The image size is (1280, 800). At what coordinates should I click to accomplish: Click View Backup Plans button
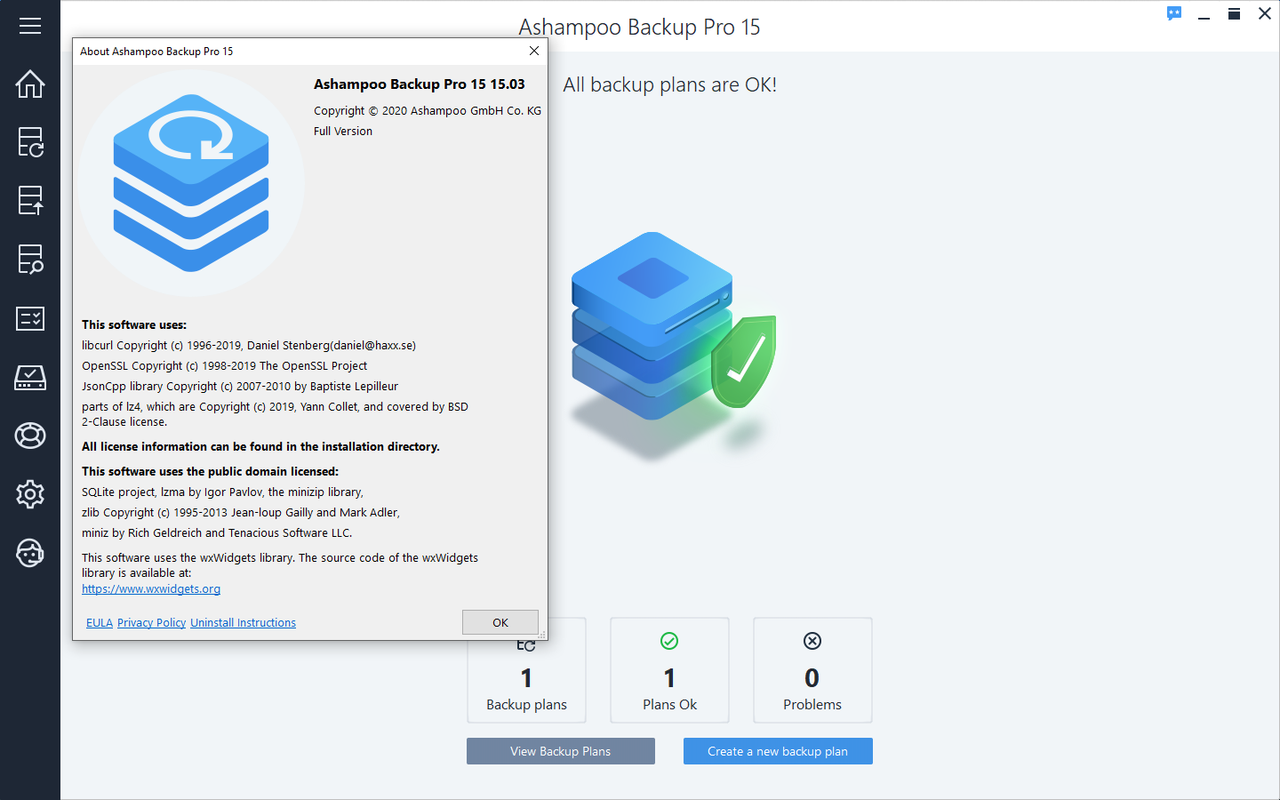(x=560, y=751)
